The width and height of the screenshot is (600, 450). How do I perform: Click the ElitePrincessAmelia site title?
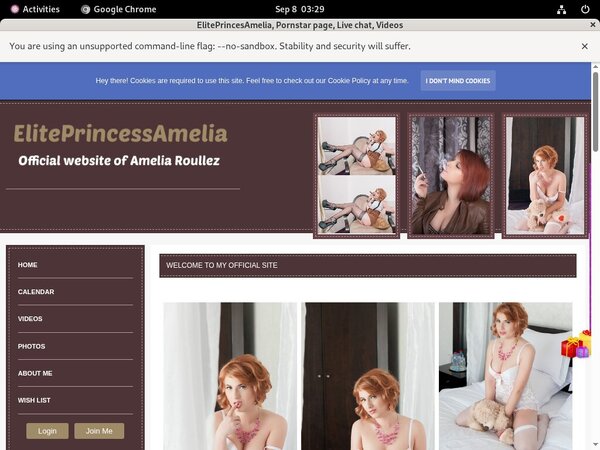(x=120, y=133)
